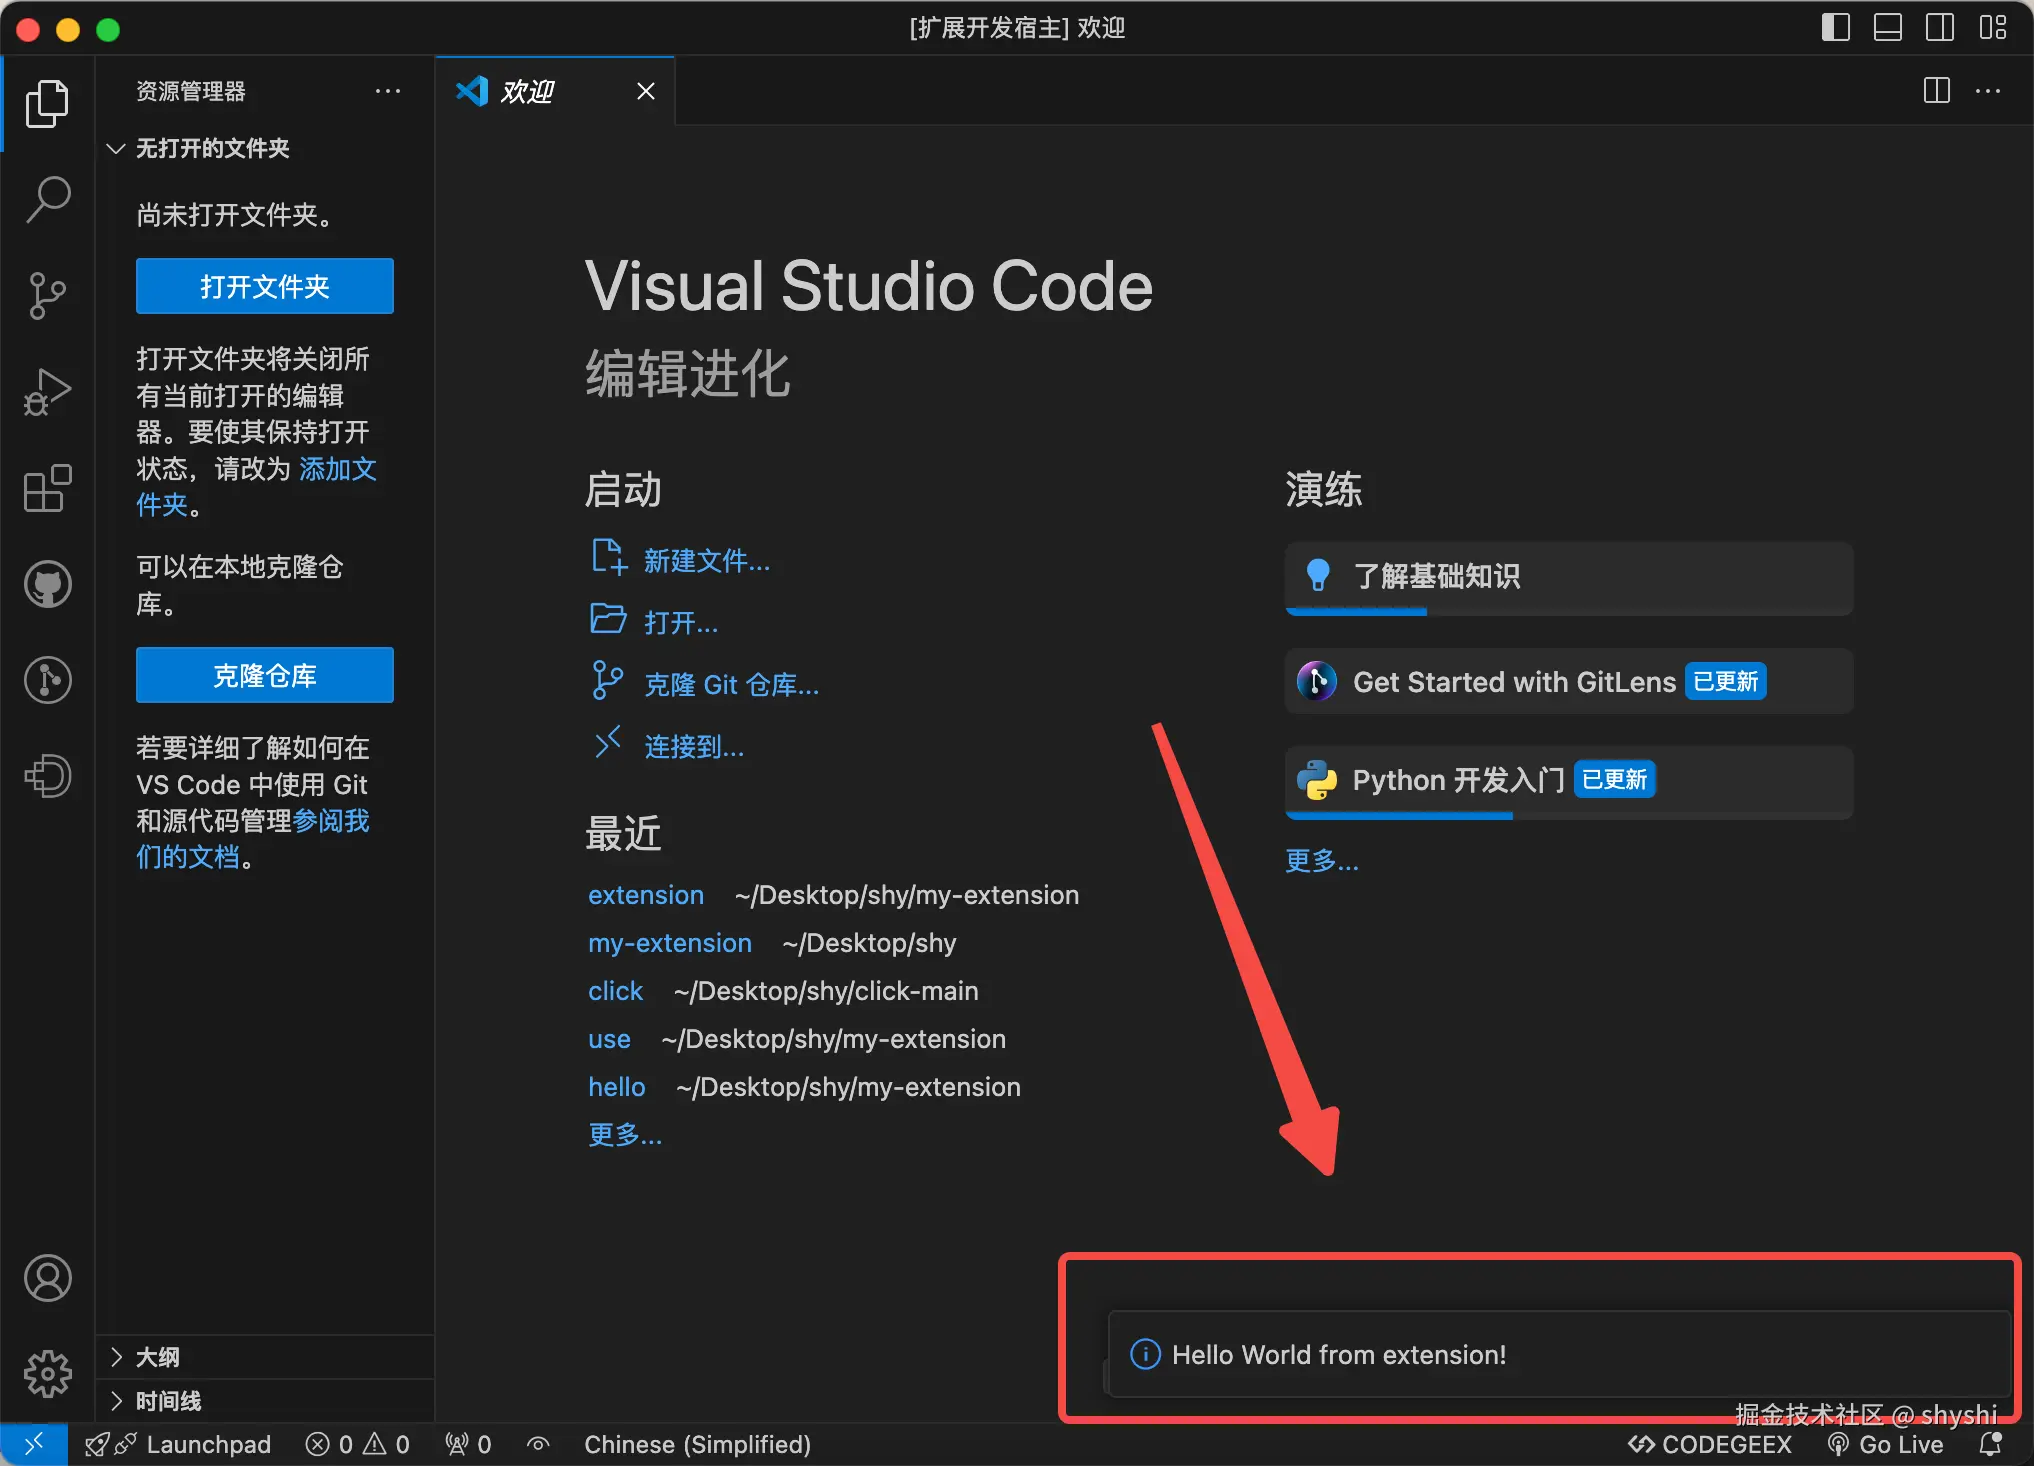Viewport: 2034px width, 1466px height.
Task: Open the Accounts icon in activity bar
Action: (x=47, y=1278)
